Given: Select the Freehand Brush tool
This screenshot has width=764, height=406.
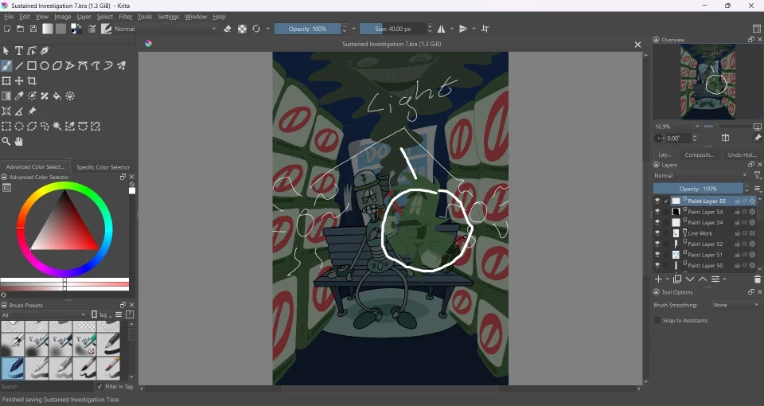Looking at the screenshot, I should point(6,66).
